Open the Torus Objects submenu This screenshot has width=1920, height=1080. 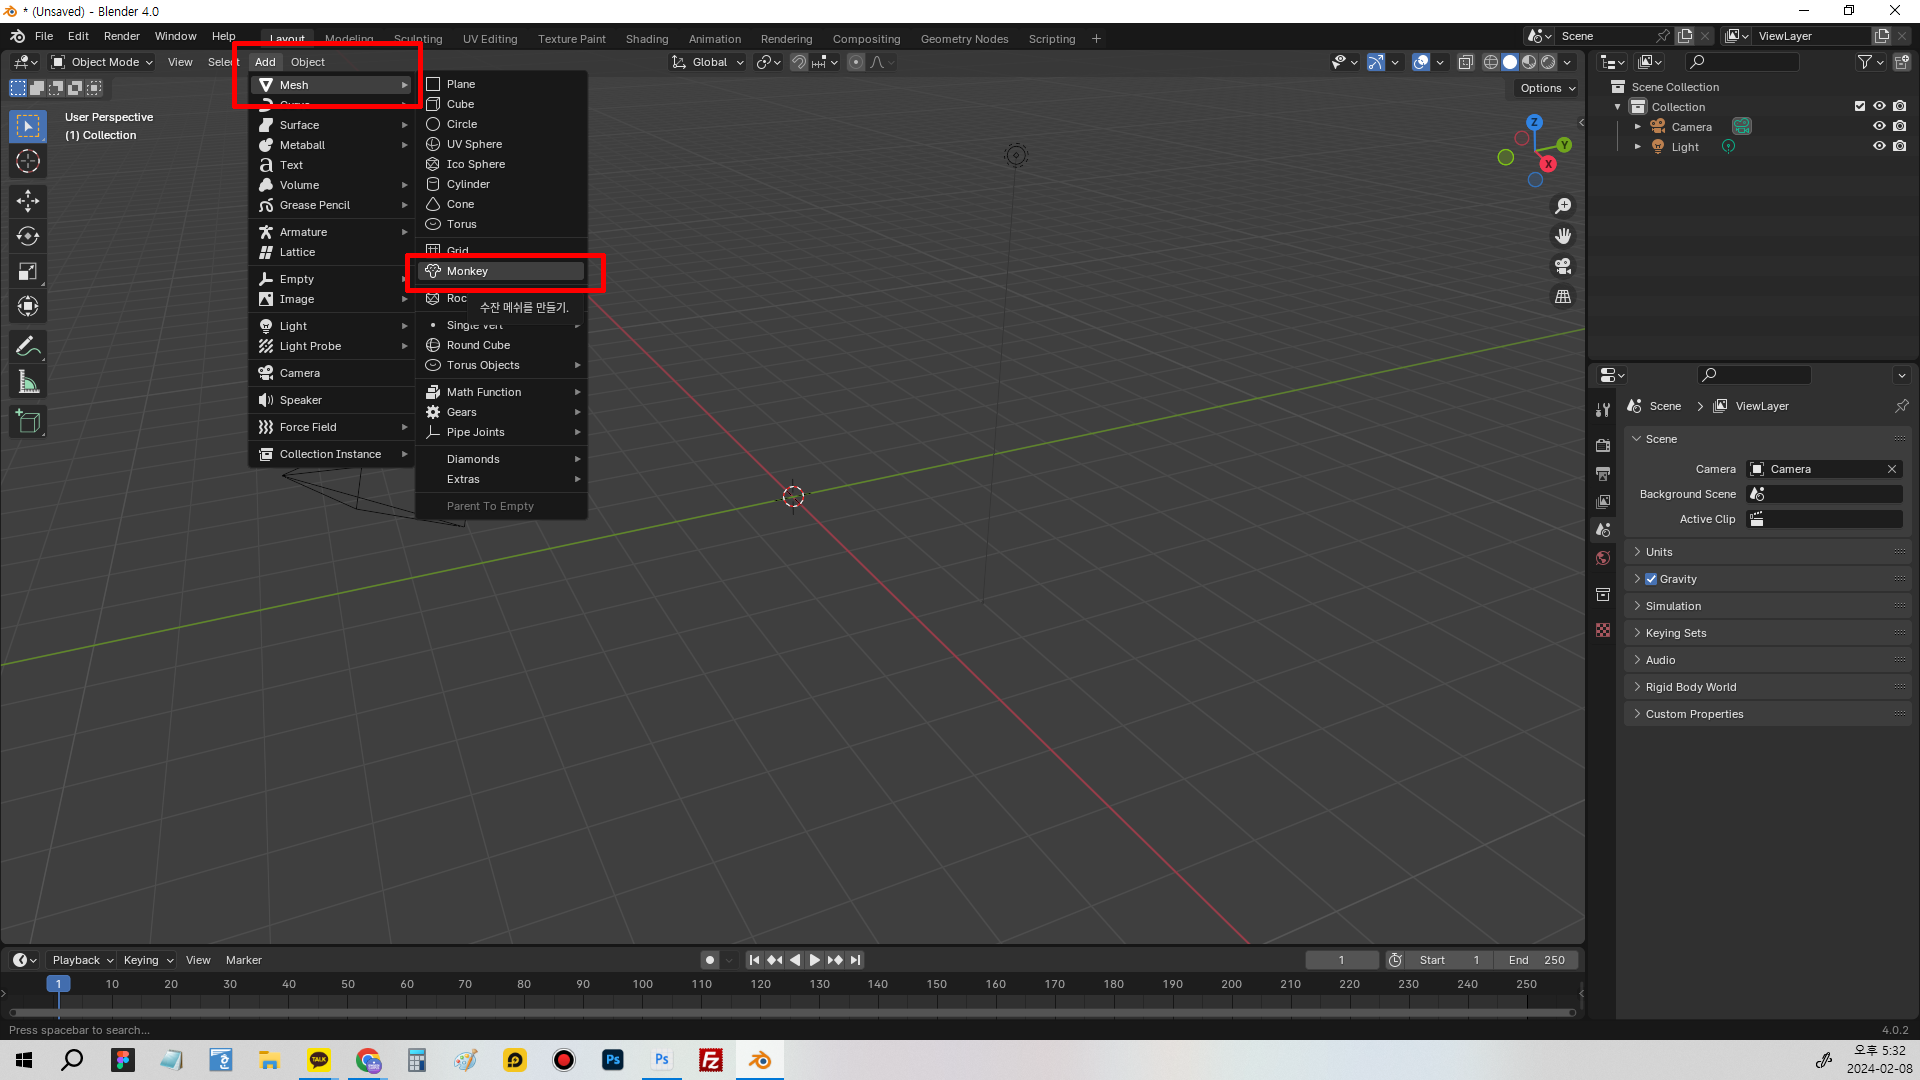pyautogui.click(x=501, y=365)
